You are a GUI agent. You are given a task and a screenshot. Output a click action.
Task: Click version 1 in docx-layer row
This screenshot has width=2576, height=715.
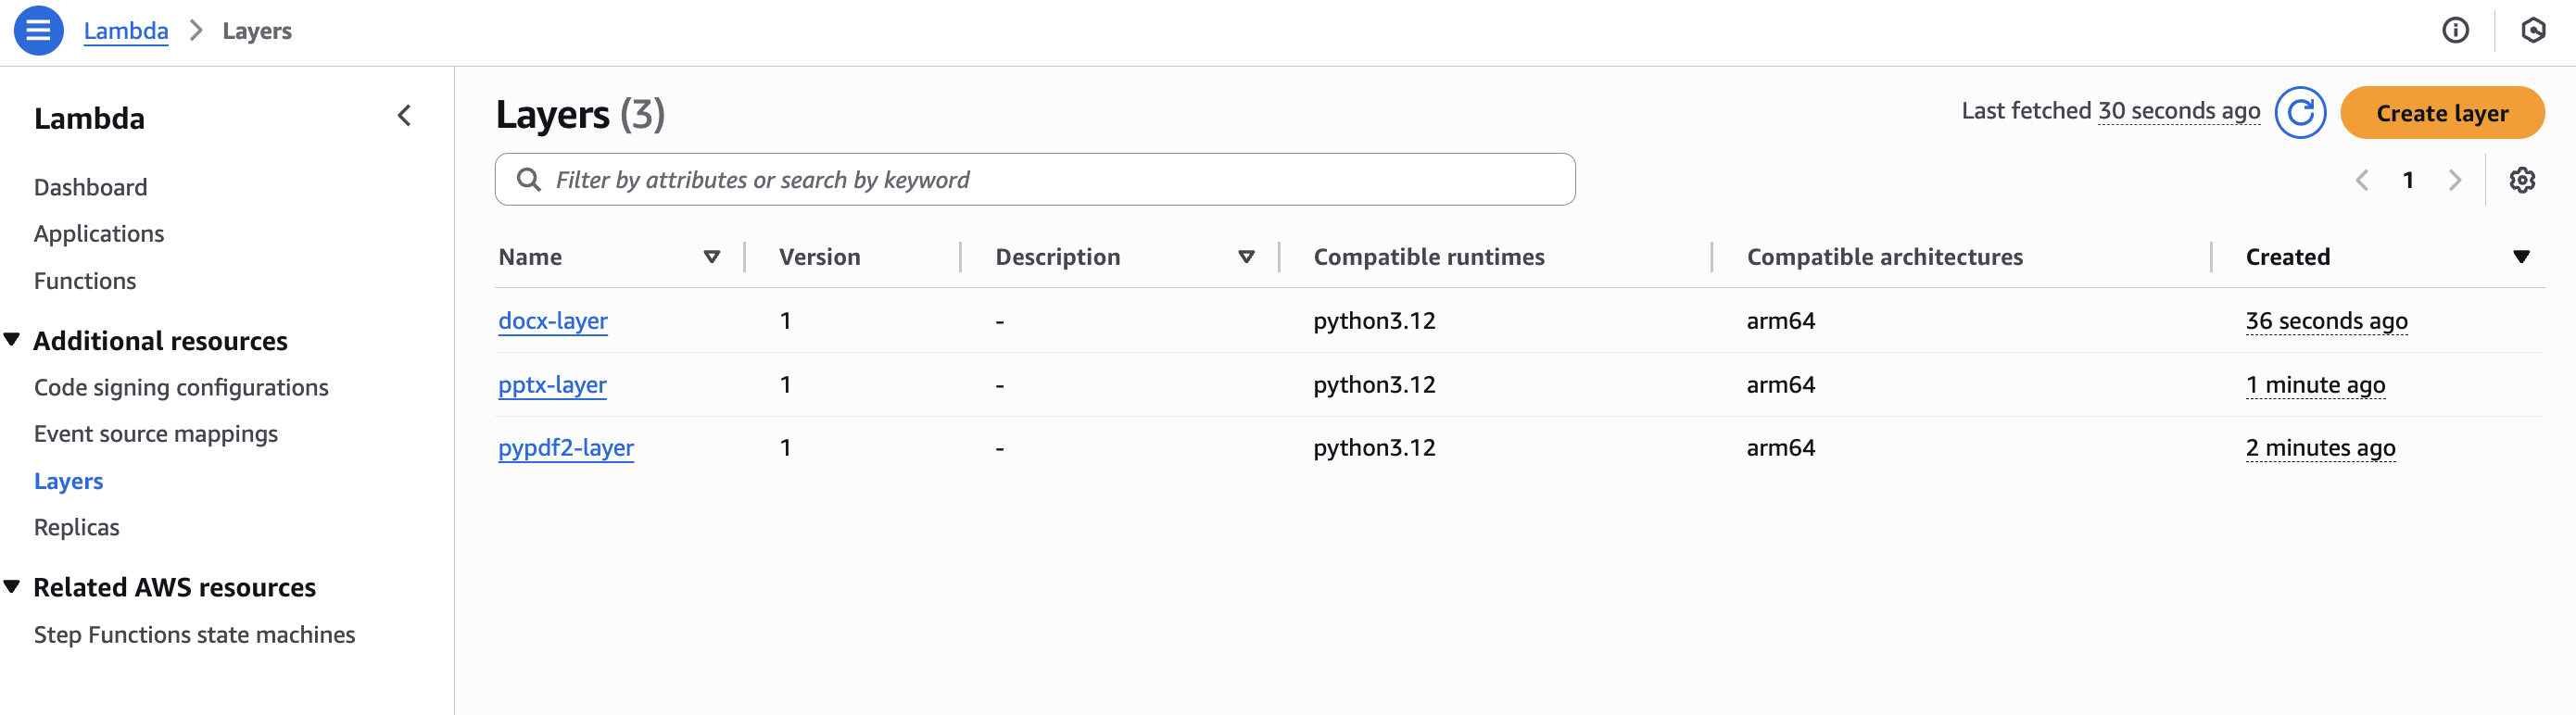click(x=786, y=321)
